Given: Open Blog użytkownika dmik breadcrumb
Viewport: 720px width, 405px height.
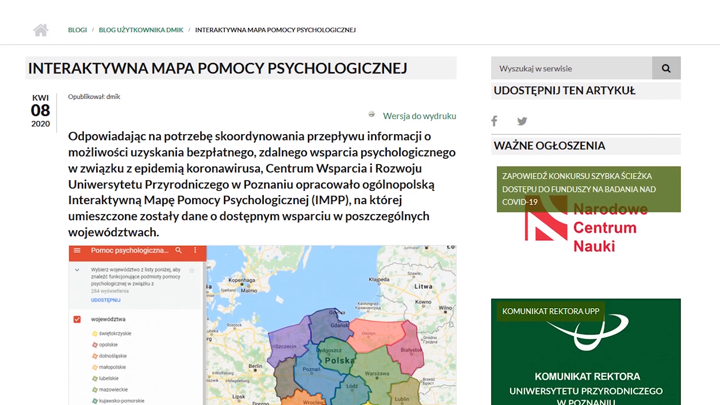Looking at the screenshot, I should pyautogui.click(x=140, y=30).
